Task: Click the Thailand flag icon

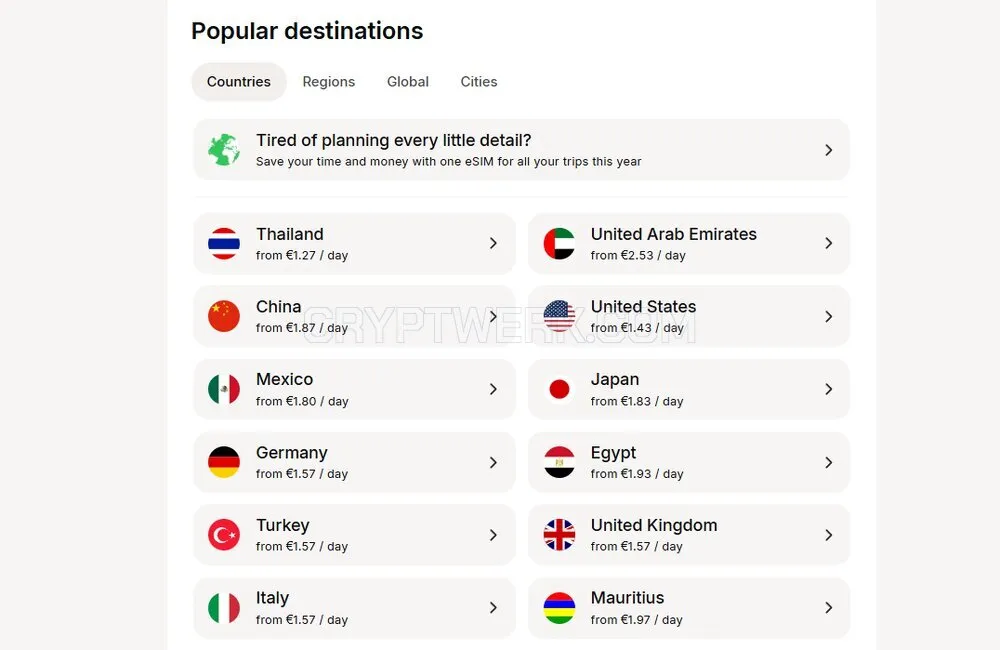Action: (x=224, y=243)
